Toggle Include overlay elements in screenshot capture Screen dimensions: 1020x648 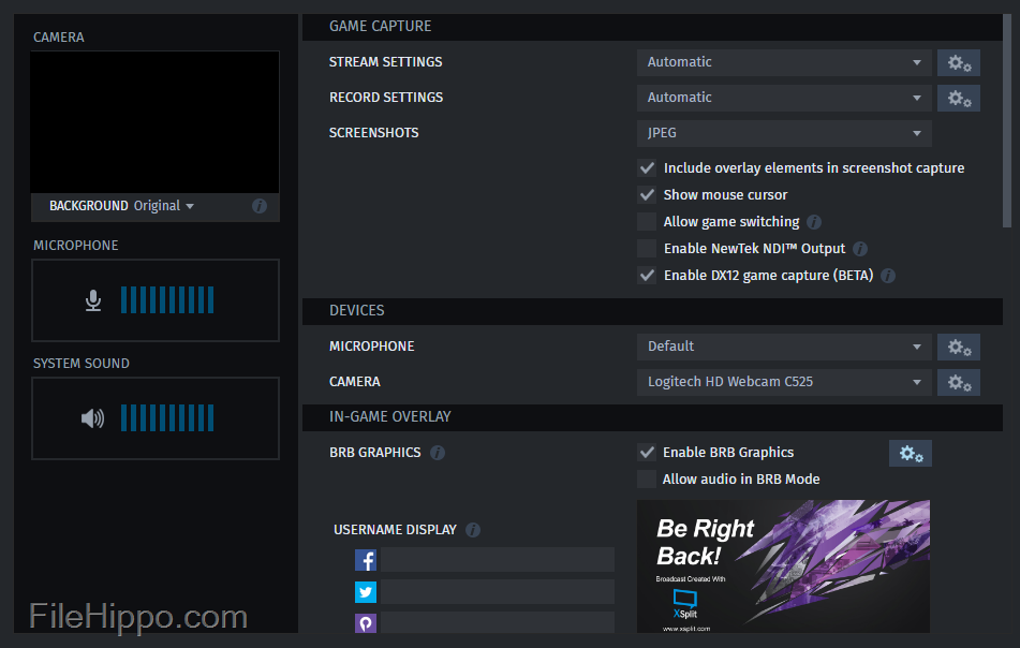(x=647, y=168)
